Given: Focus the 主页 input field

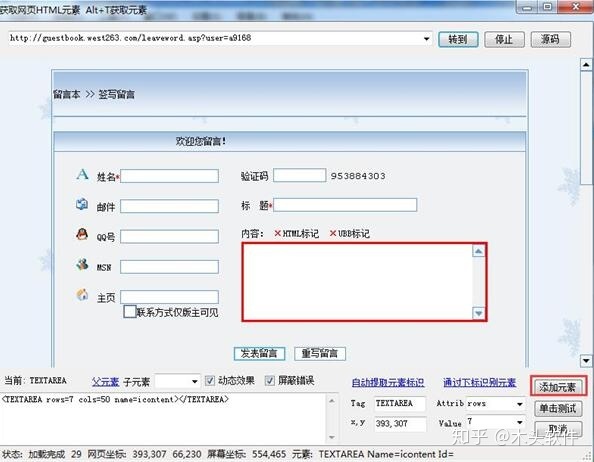Looking at the screenshot, I should click(169, 297).
